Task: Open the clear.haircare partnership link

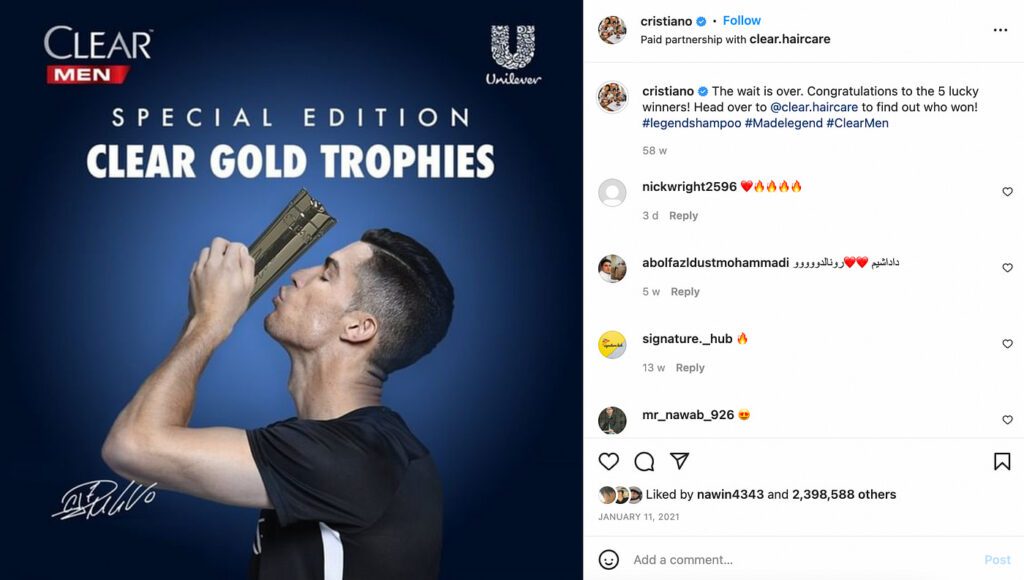Action: (x=790, y=39)
